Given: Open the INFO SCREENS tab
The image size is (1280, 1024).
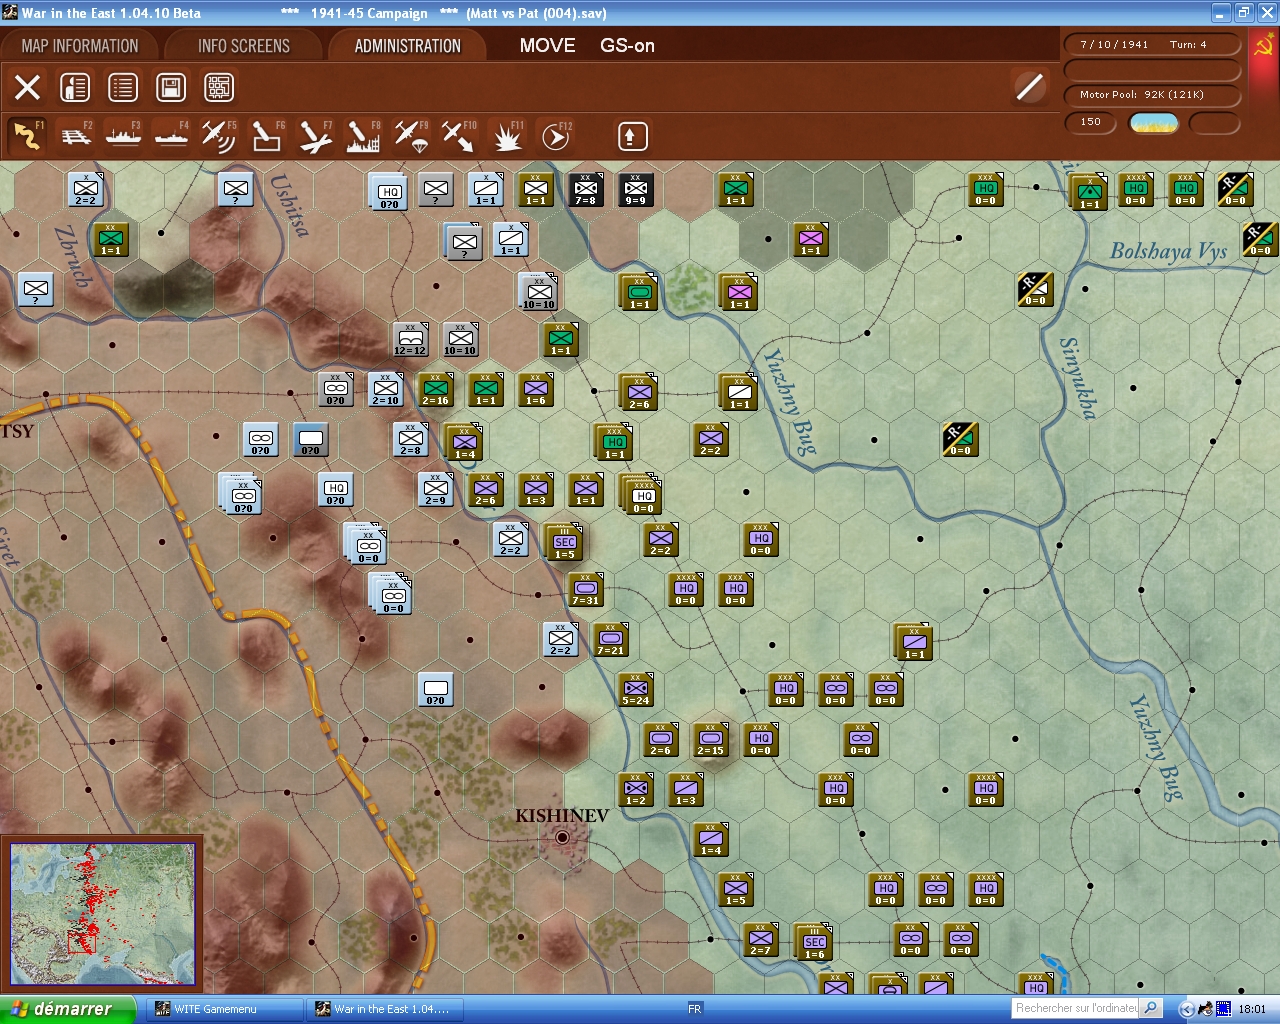Looking at the screenshot, I should (x=244, y=46).
